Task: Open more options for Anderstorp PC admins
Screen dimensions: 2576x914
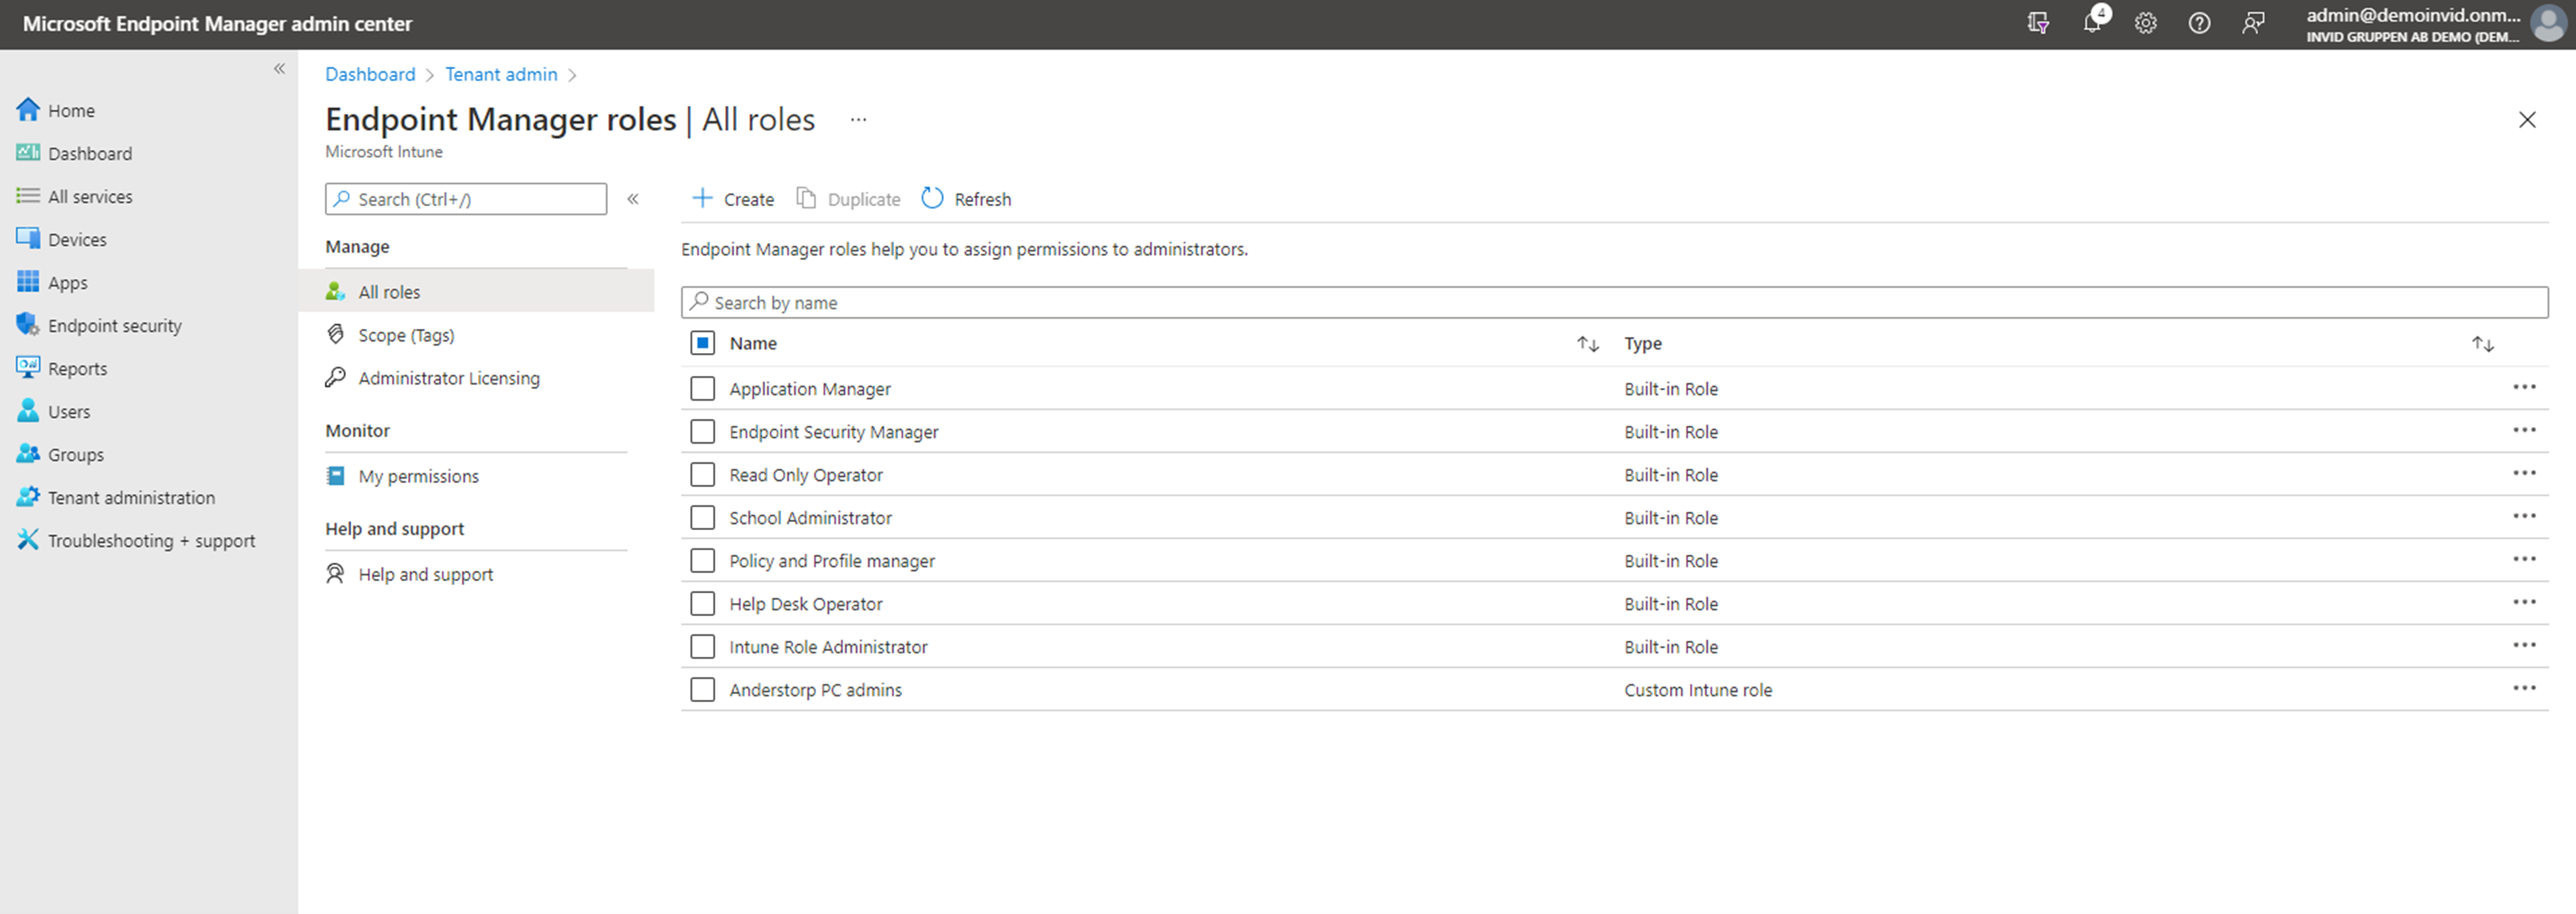Action: coord(2524,688)
